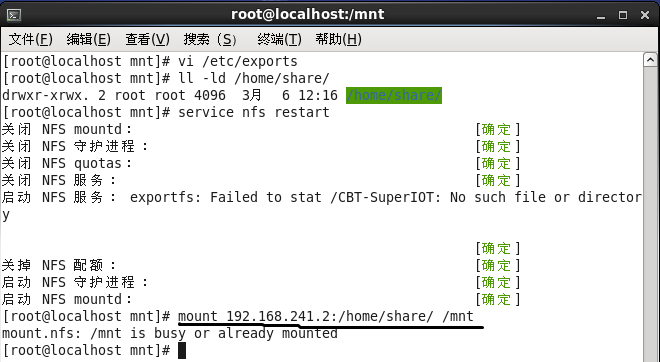Click the 'll -ld /home/share/' command
The width and height of the screenshot is (660, 362).
[254, 78]
